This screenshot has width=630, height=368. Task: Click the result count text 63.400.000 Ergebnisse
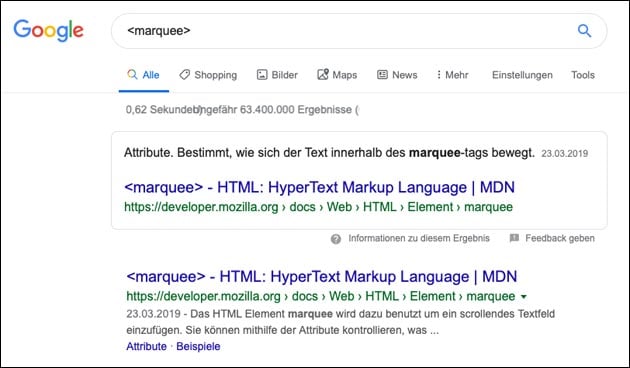[296, 110]
